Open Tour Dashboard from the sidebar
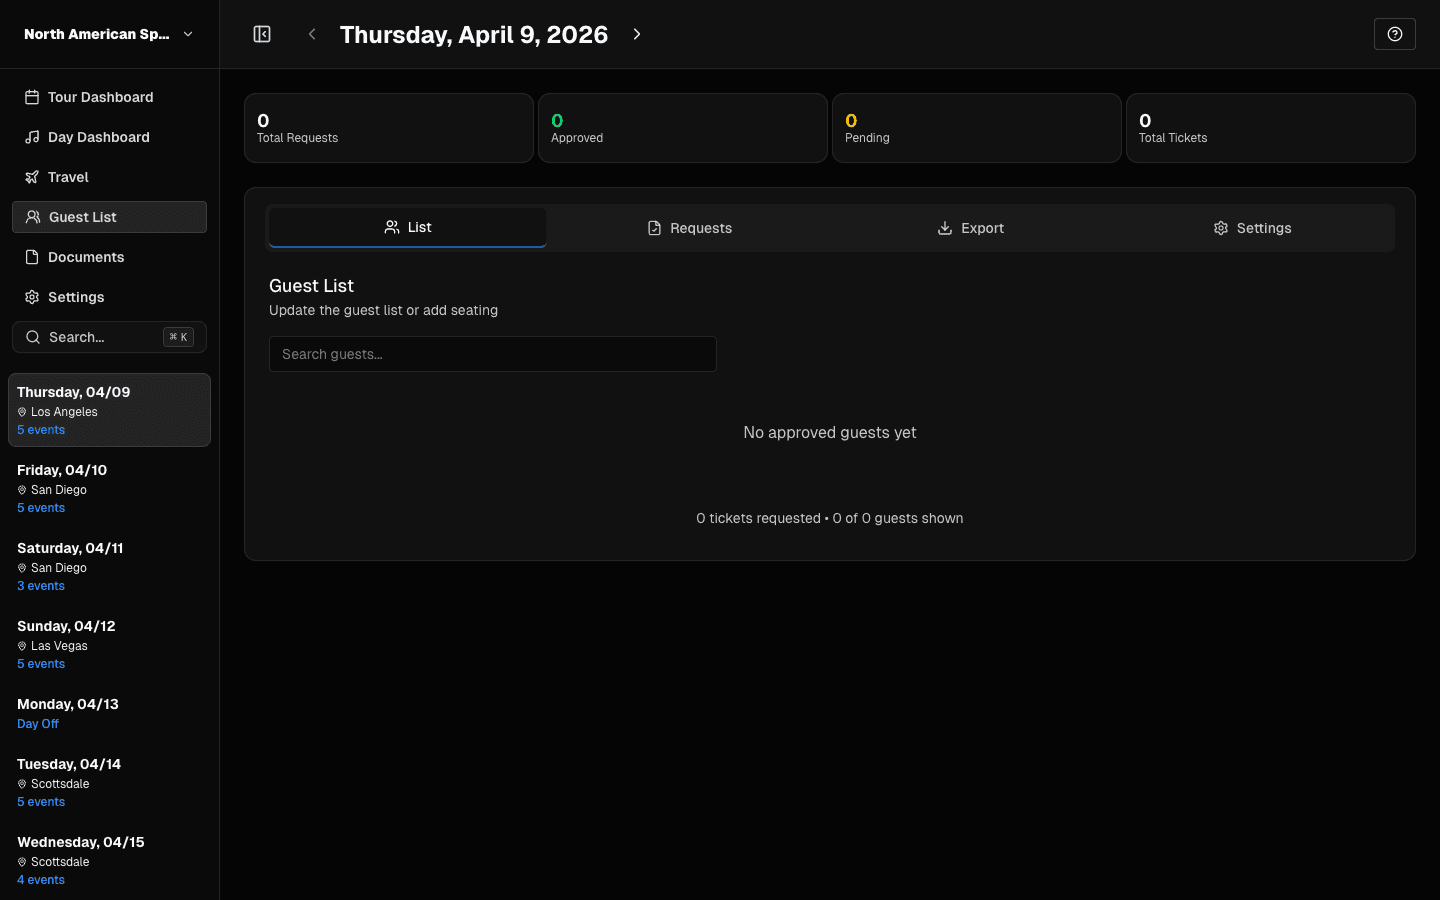The height and width of the screenshot is (900, 1440). [x=100, y=97]
